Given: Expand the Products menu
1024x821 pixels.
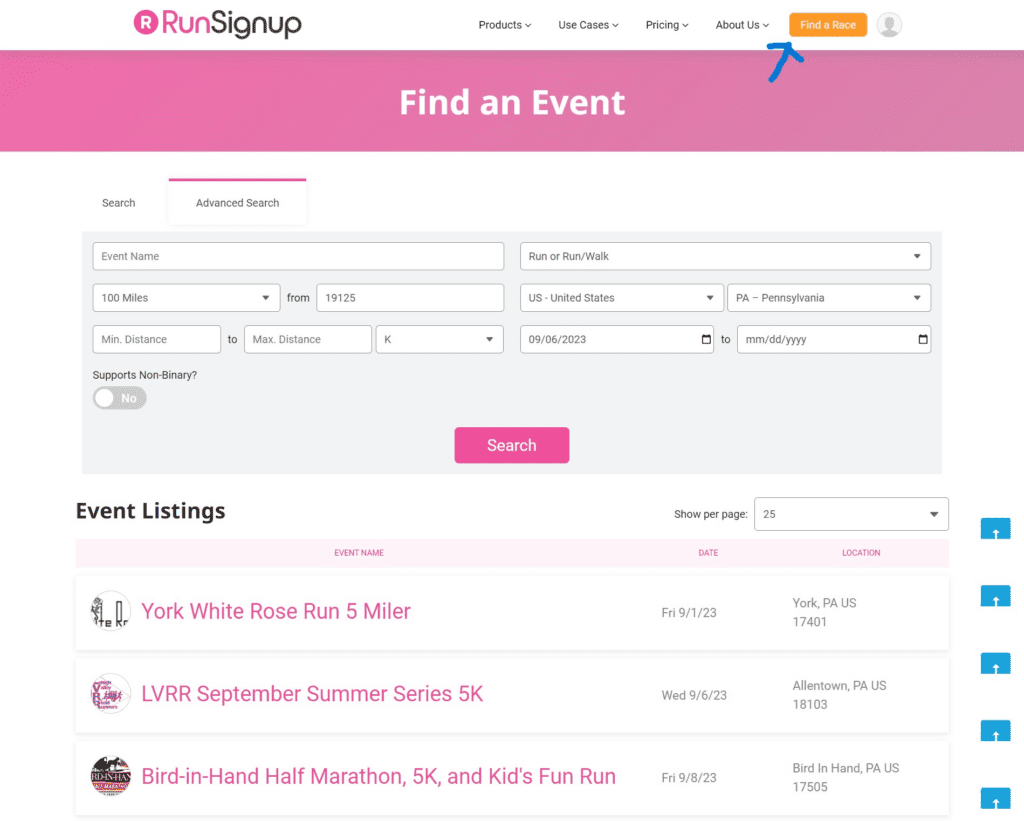Looking at the screenshot, I should click(505, 25).
